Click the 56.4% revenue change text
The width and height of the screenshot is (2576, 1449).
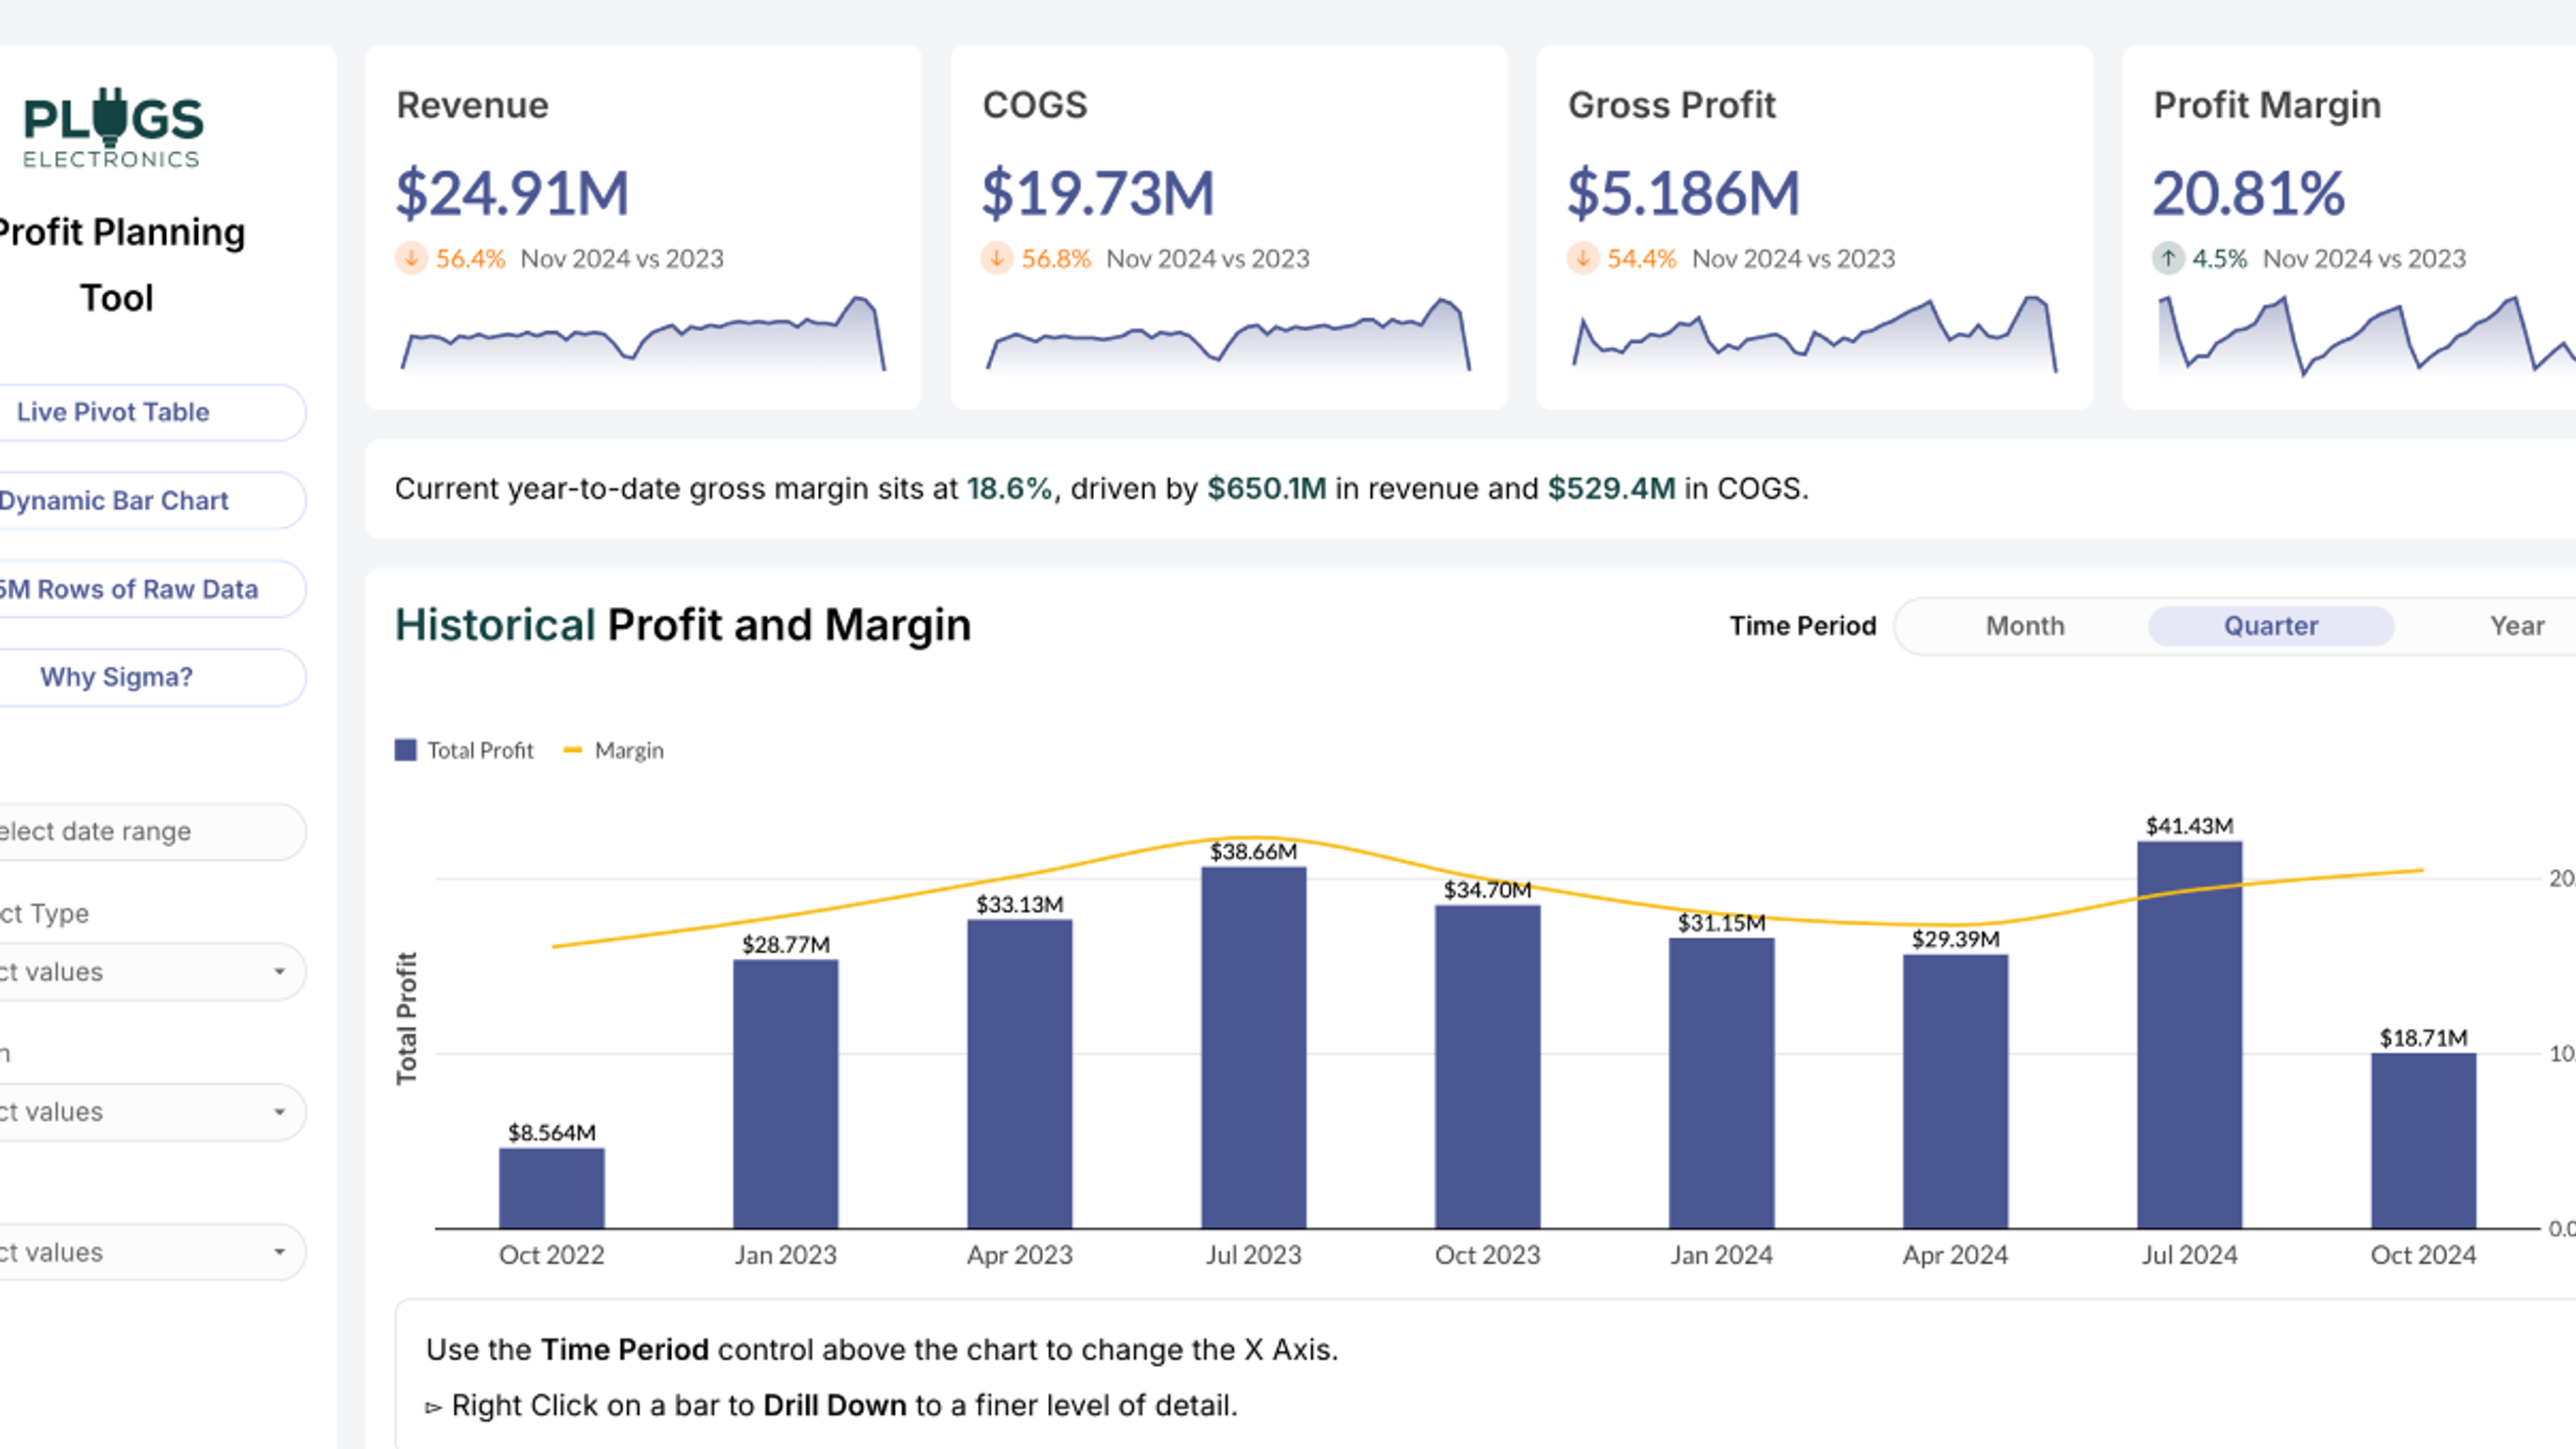click(x=471, y=259)
